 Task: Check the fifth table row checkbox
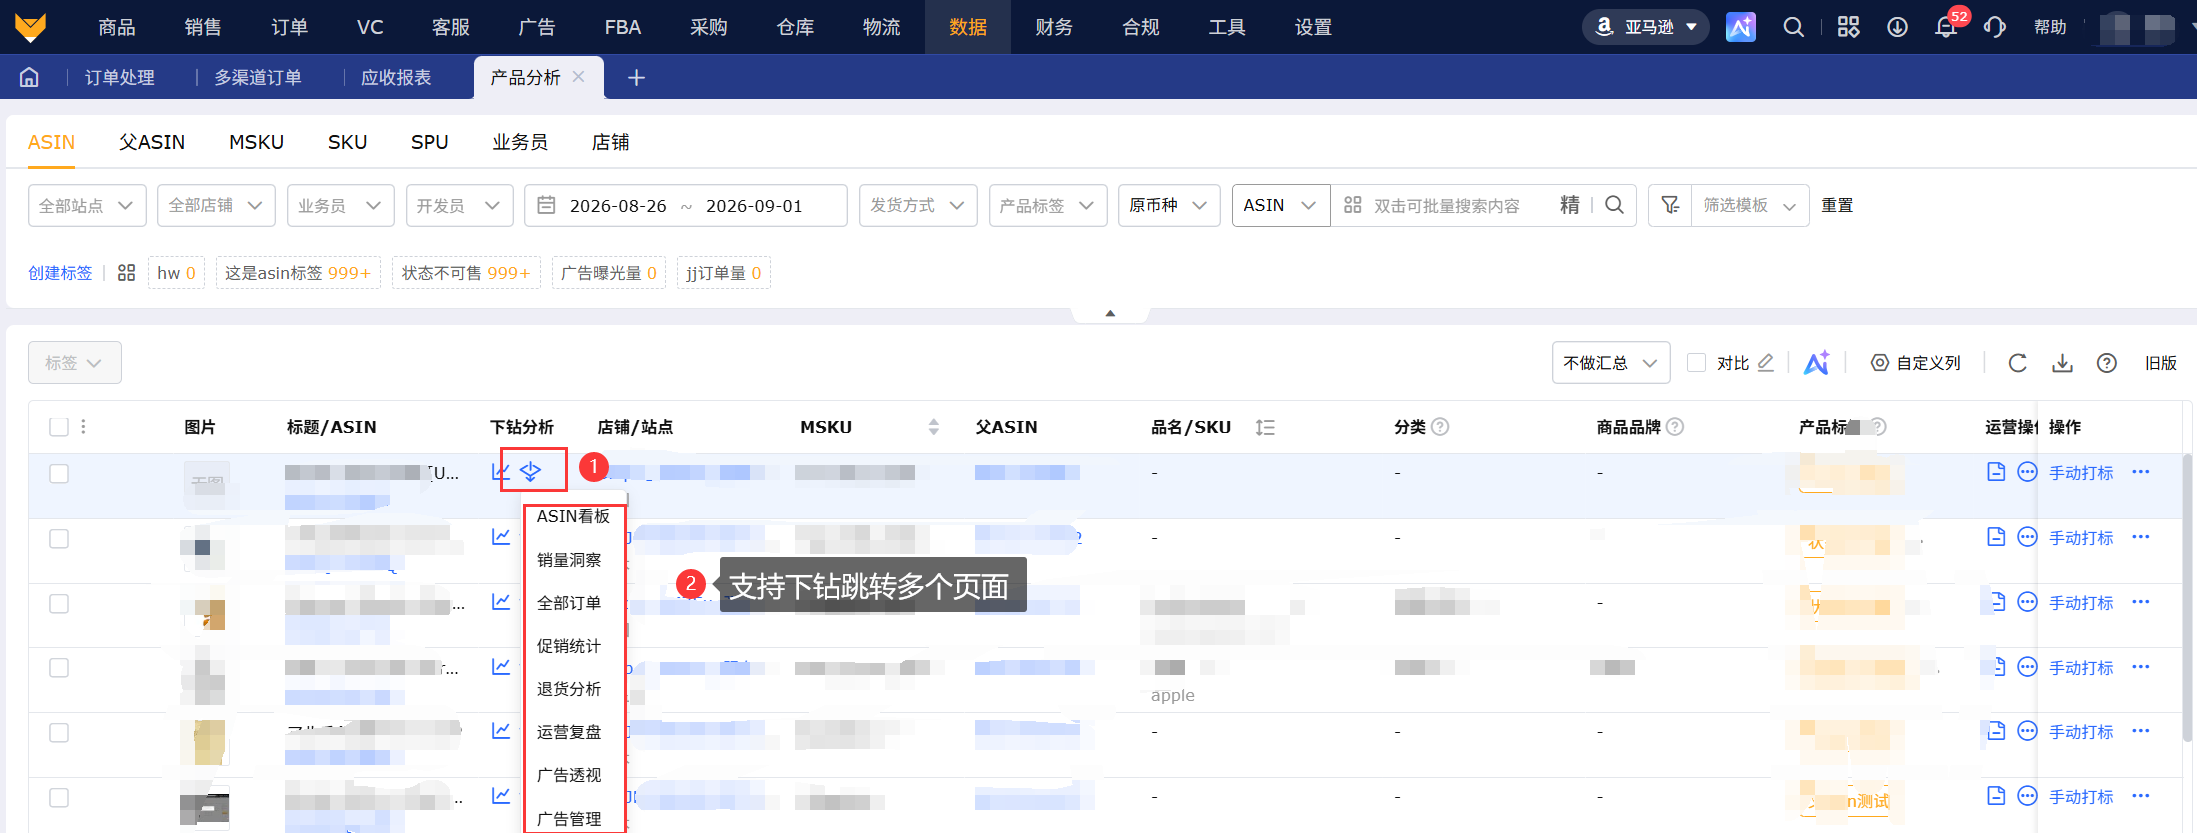pos(59,732)
